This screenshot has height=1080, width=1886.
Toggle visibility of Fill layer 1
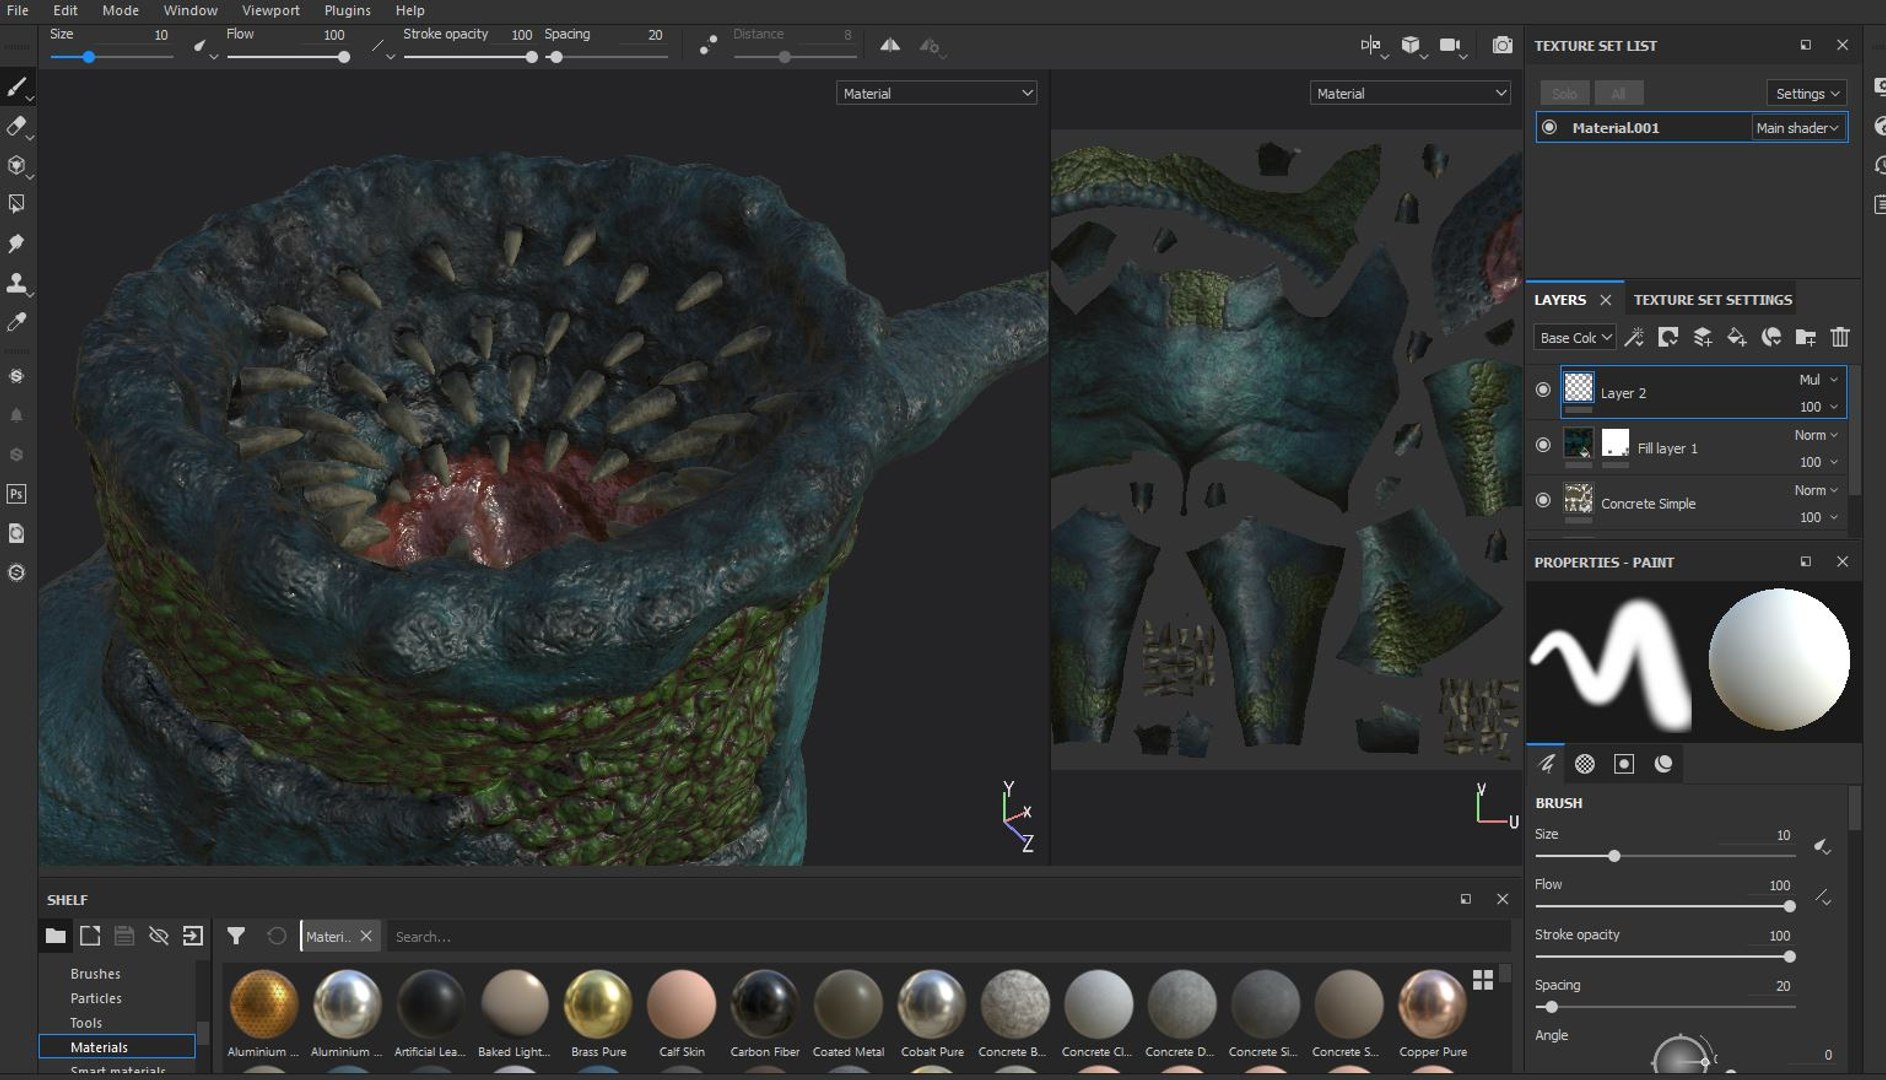pyautogui.click(x=1543, y=445)
